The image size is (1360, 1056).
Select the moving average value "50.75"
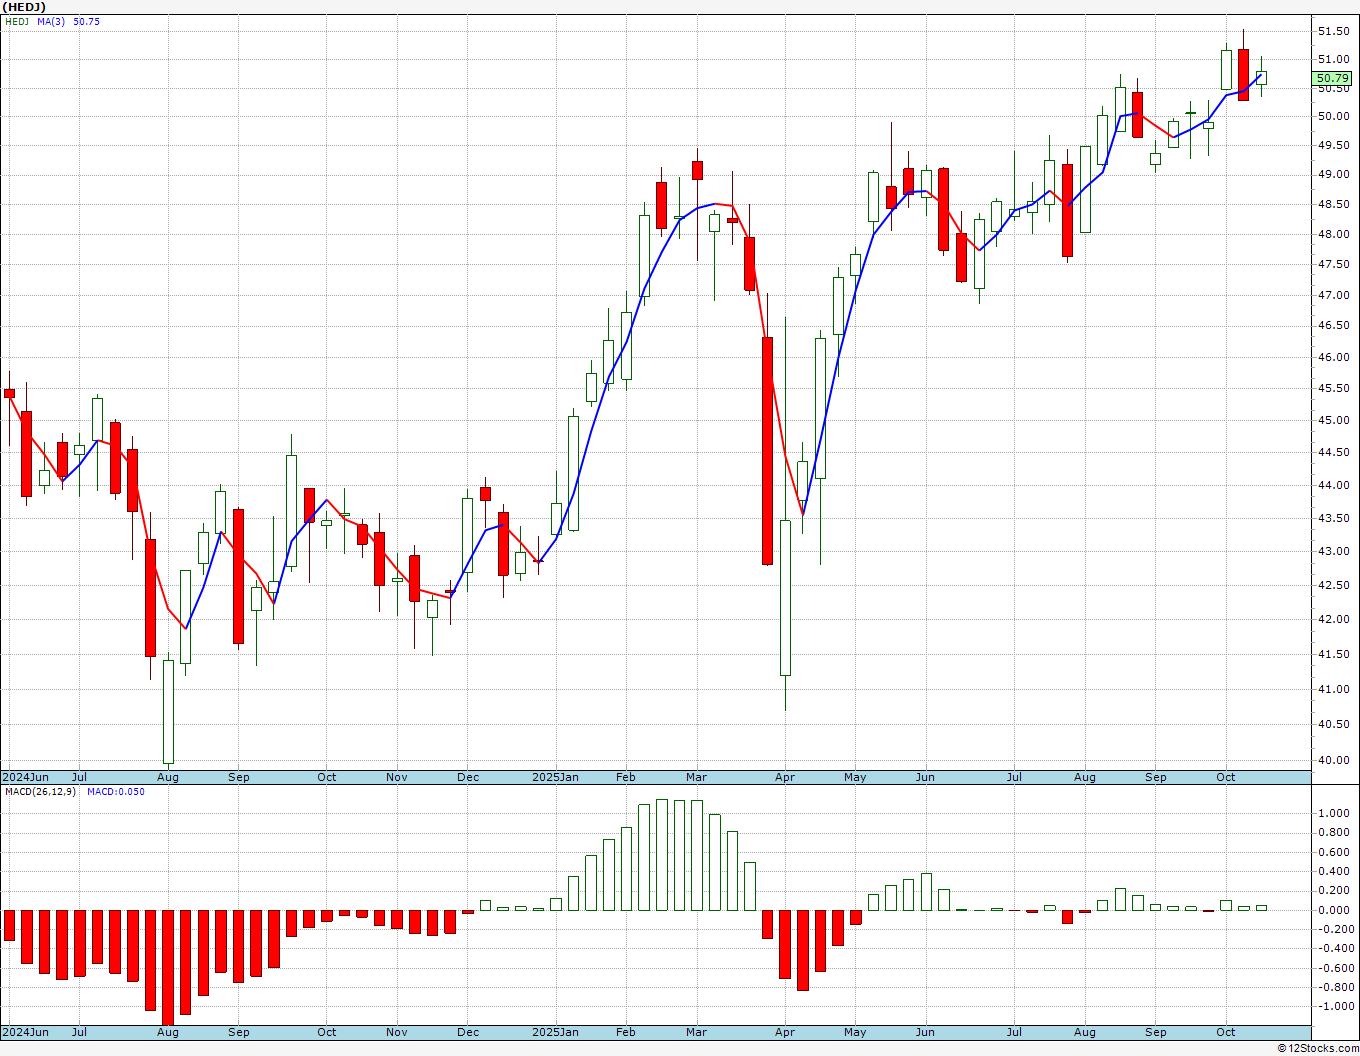click(86, 21)
